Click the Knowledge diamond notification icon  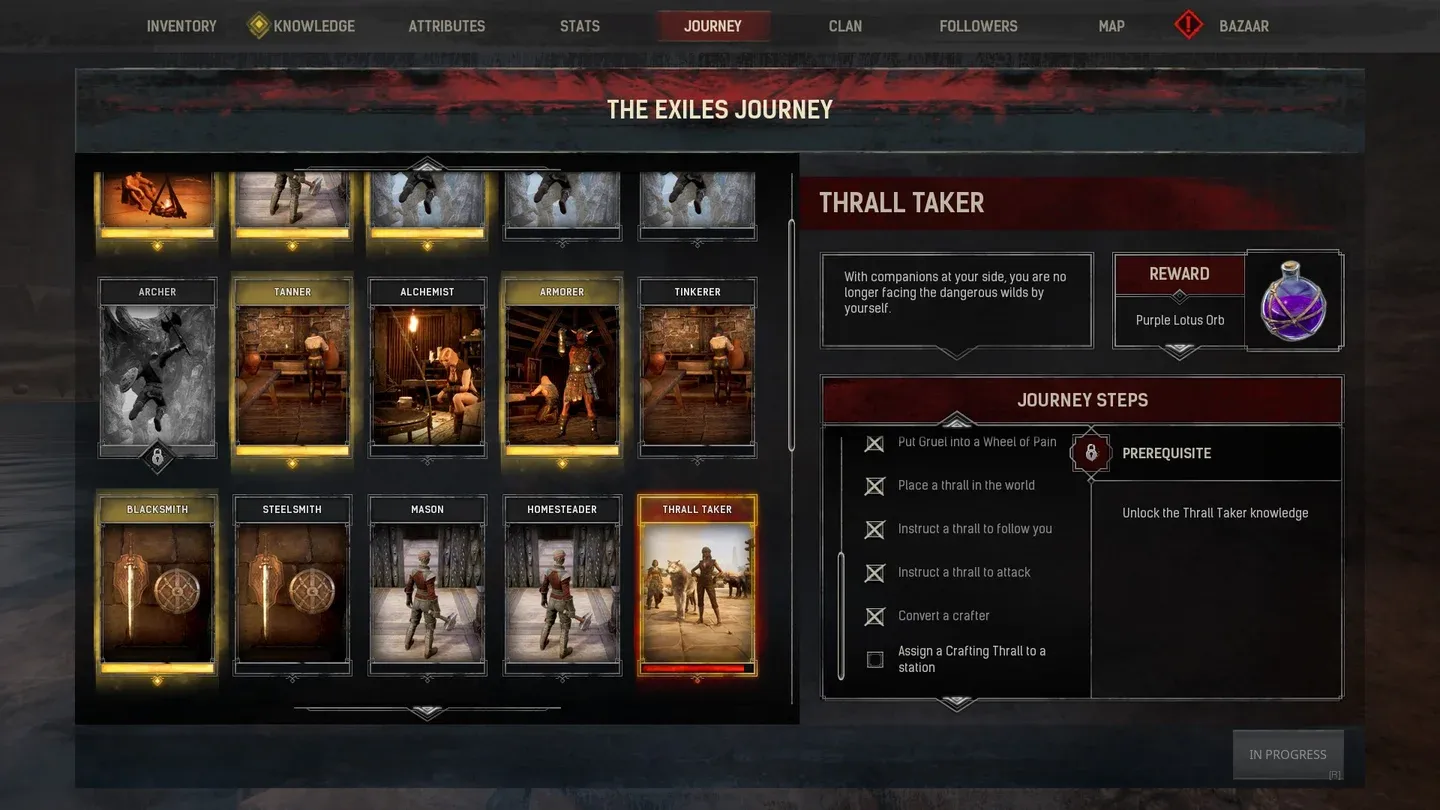click(259, 26)
